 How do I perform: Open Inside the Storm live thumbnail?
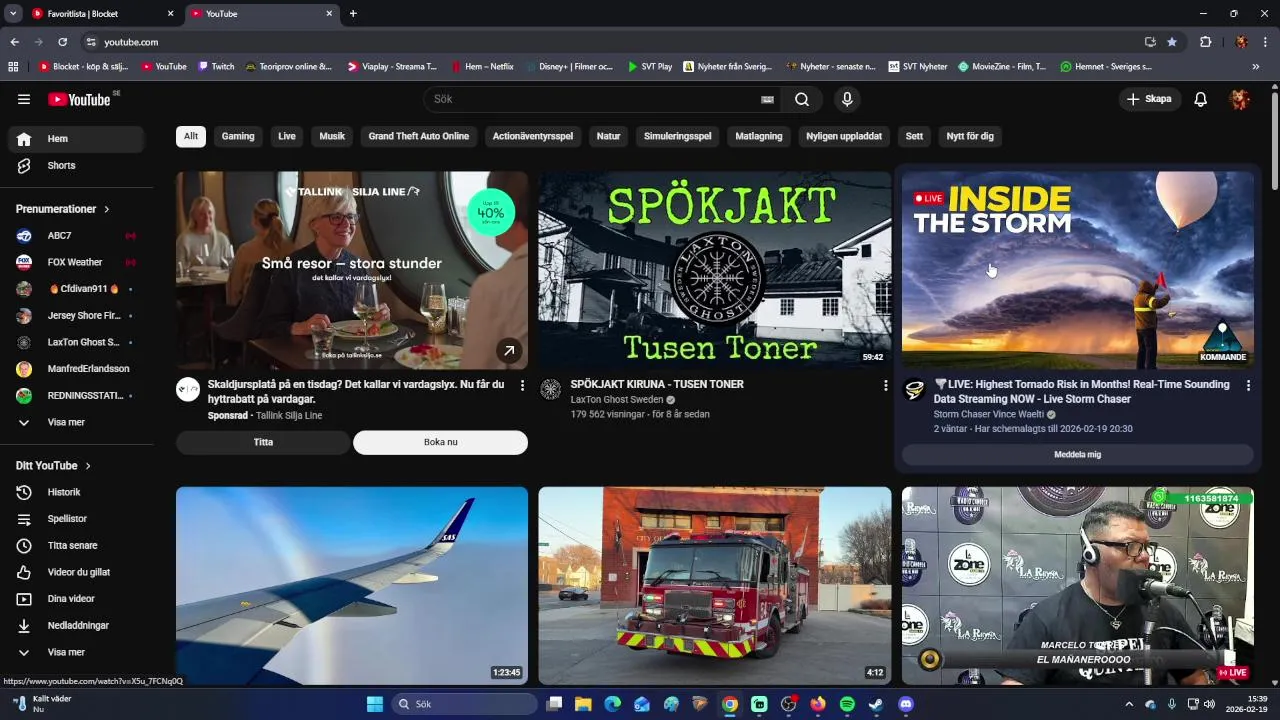tap(1077, 270)
